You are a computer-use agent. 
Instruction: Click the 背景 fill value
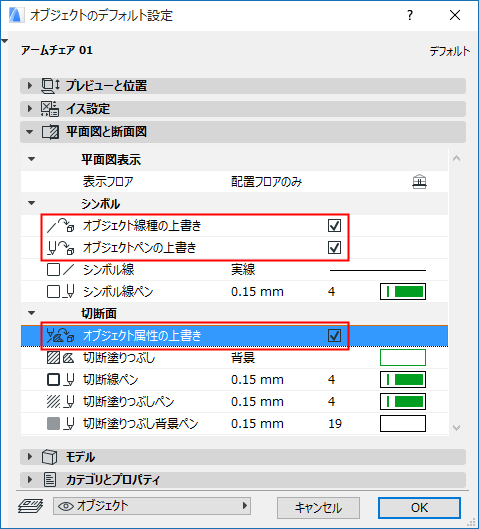[243, 358]
